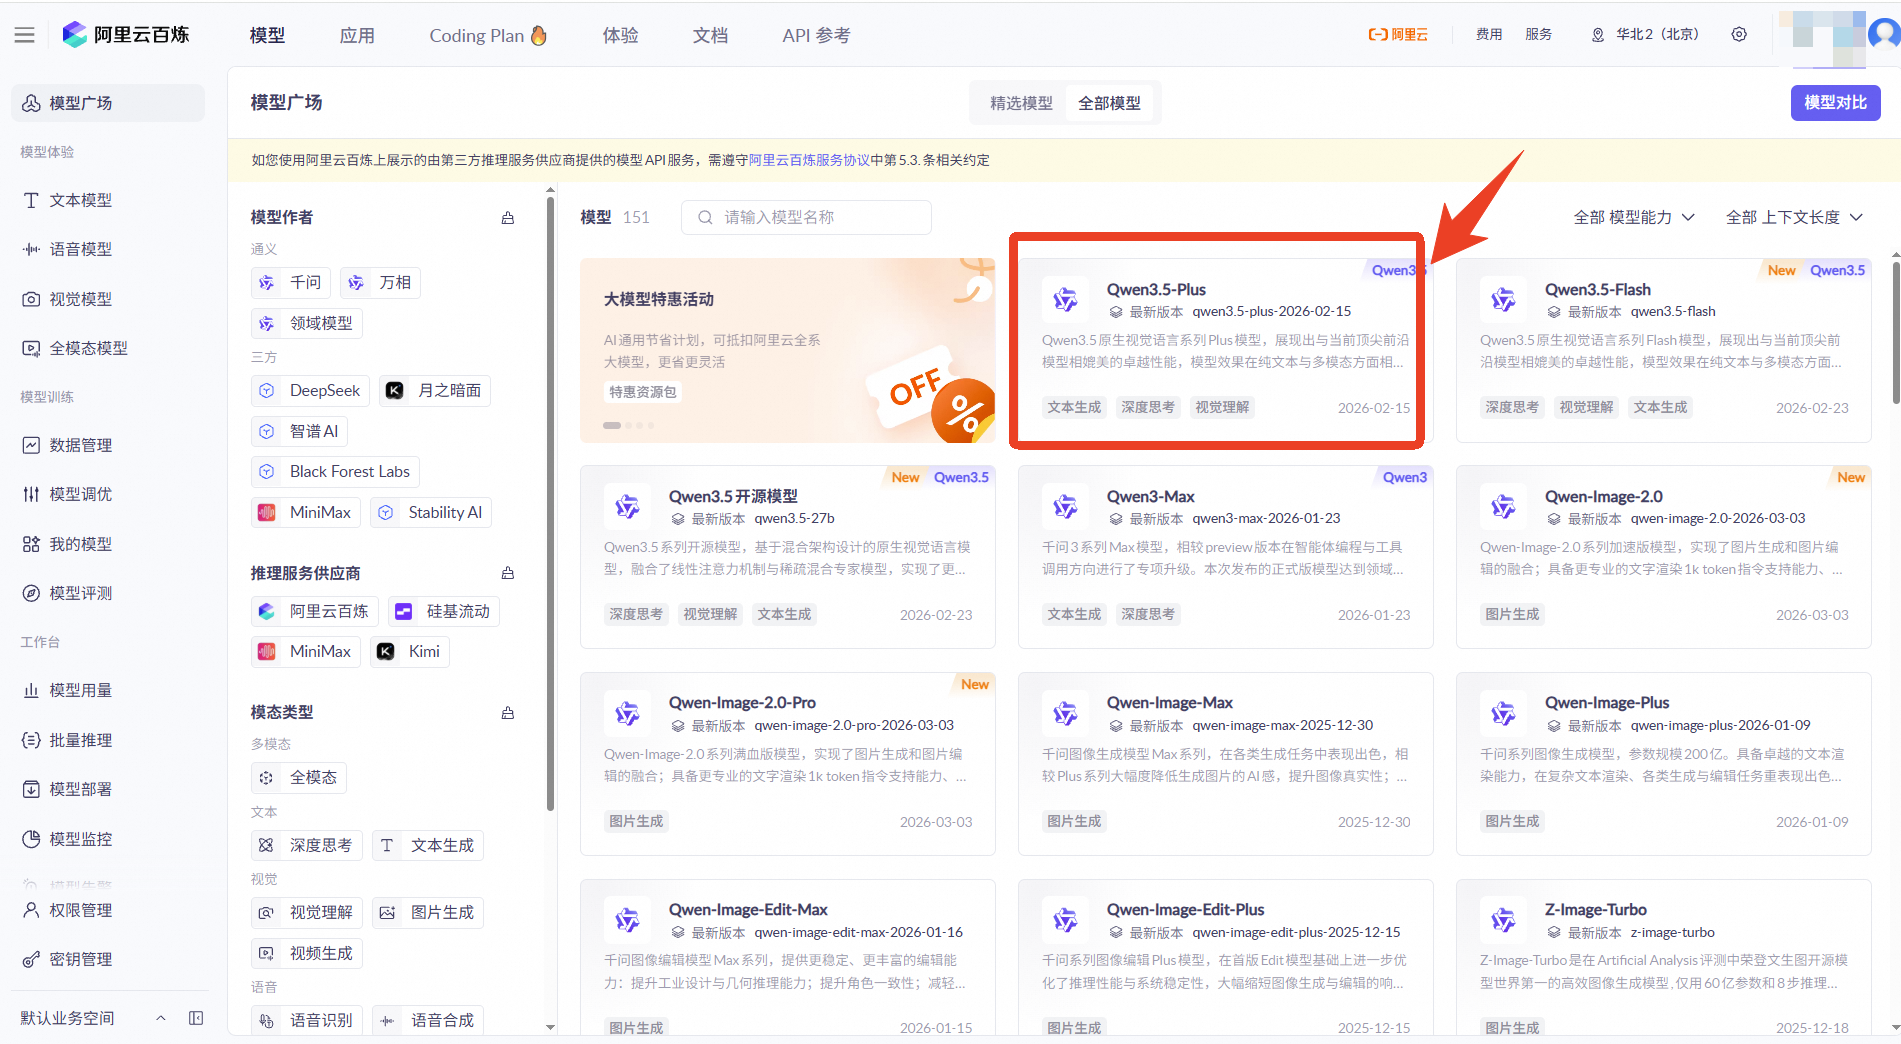Click the 权限管理 person icon
Screen dimensions: 1901x1044
[x=32, y=910]
